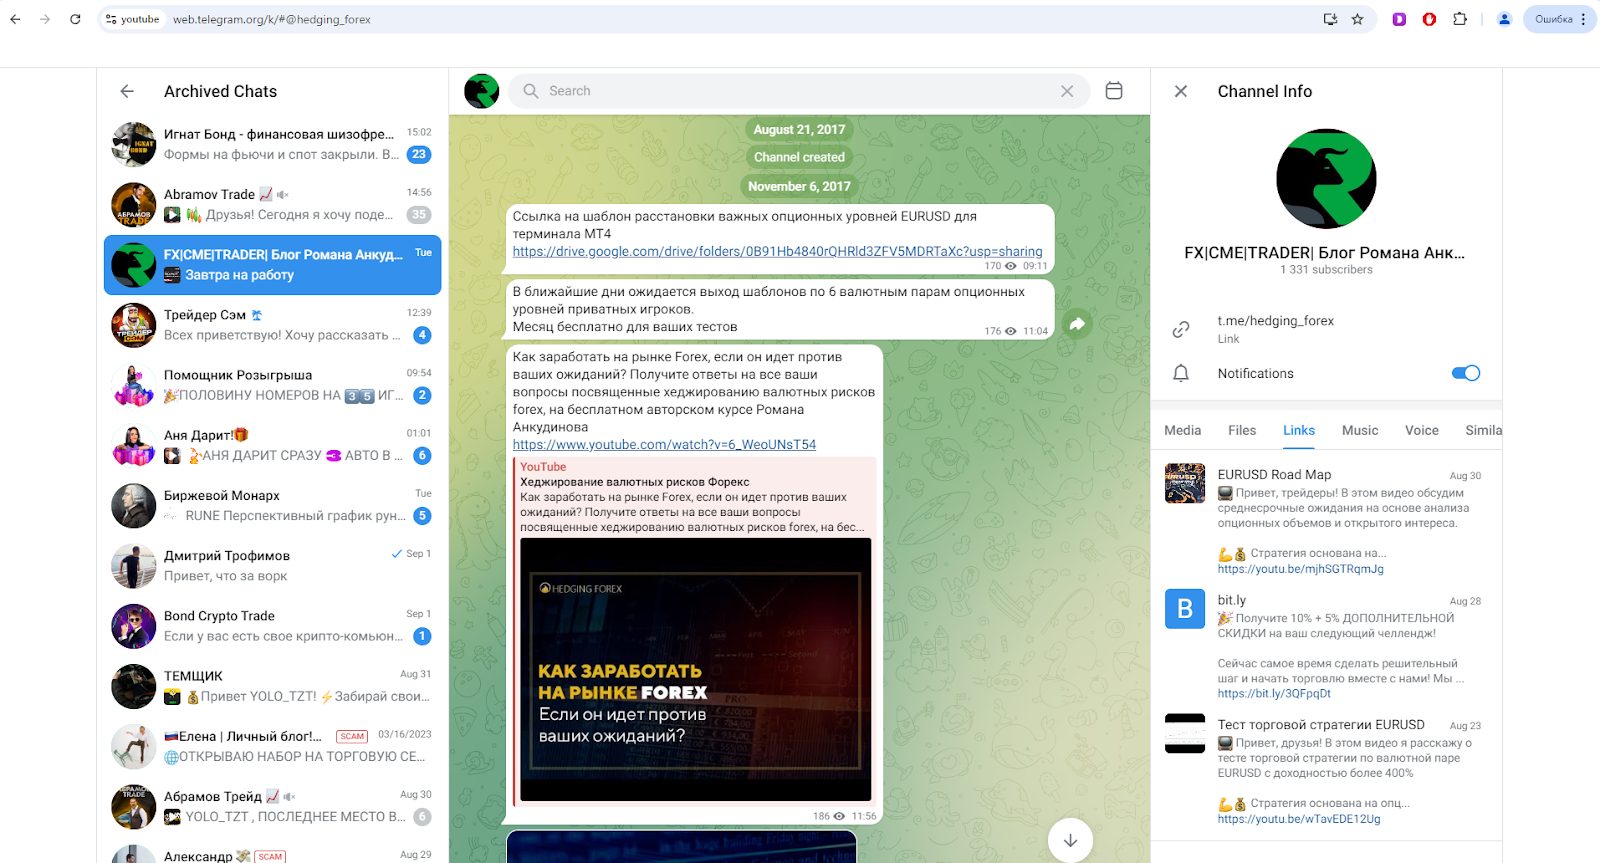Viewport: 1600px width, 863px height.
Task: Close the Channel Info panel
Action: point(1181,91)
